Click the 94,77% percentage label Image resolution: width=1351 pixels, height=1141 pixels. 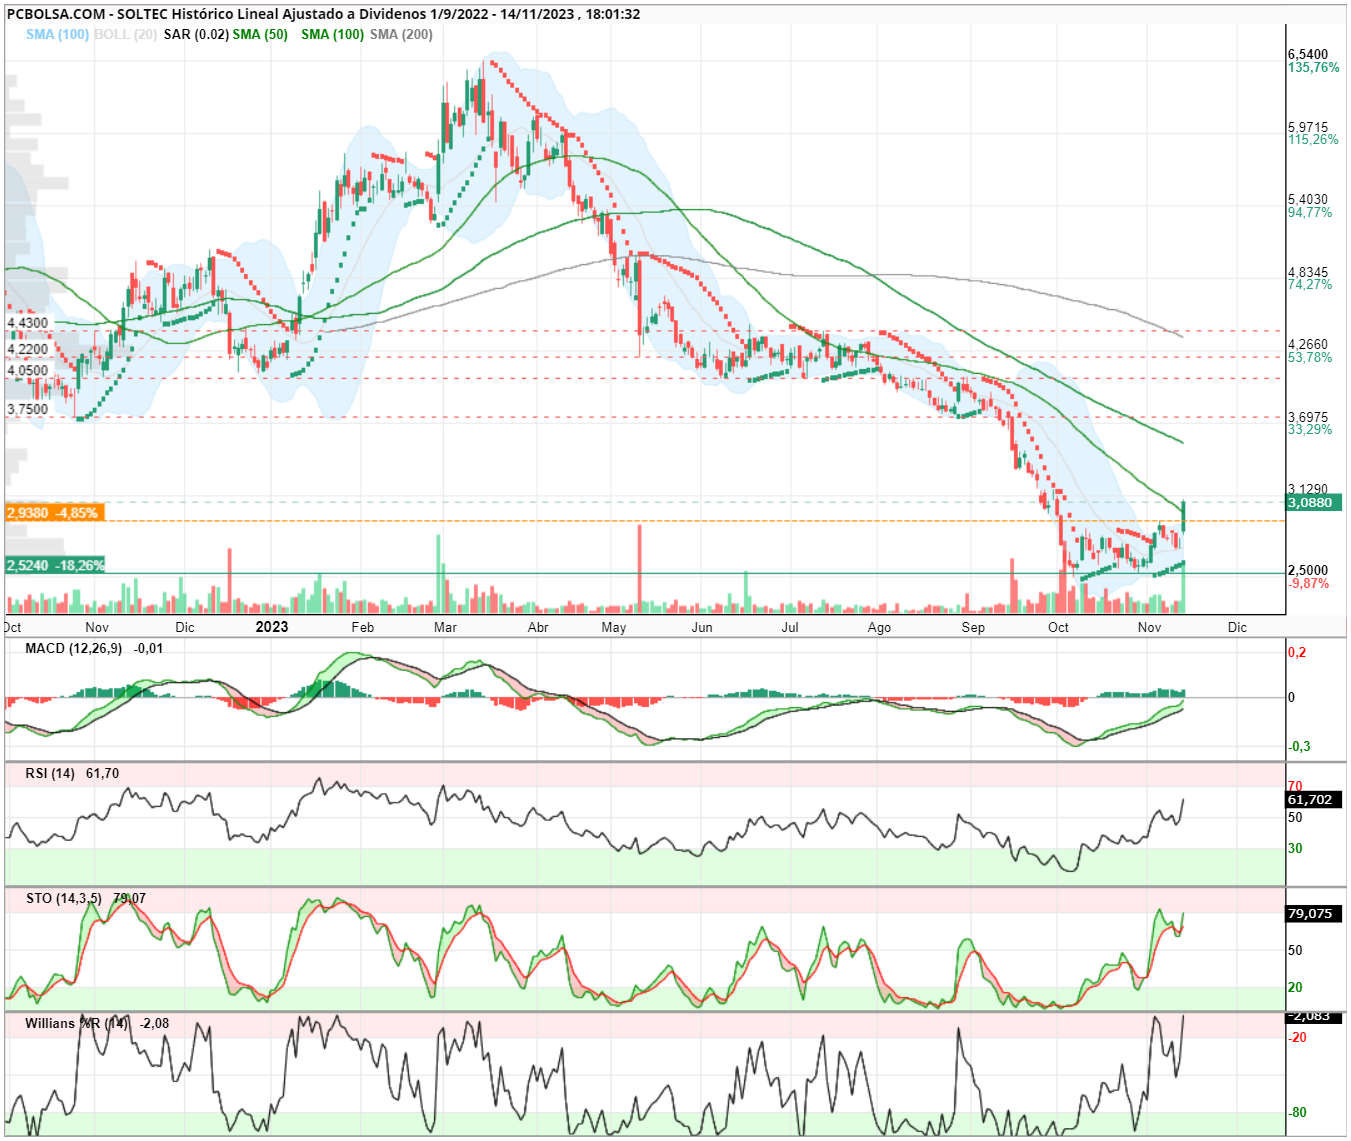(x=1310, y=212)
